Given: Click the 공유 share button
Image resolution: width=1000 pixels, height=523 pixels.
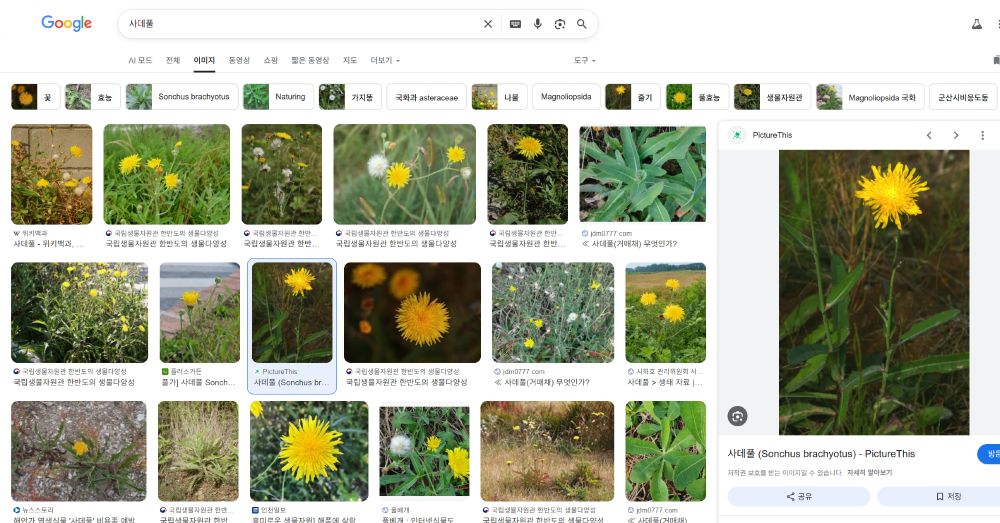Looking at the screenshot, I should tap(798, 496).
